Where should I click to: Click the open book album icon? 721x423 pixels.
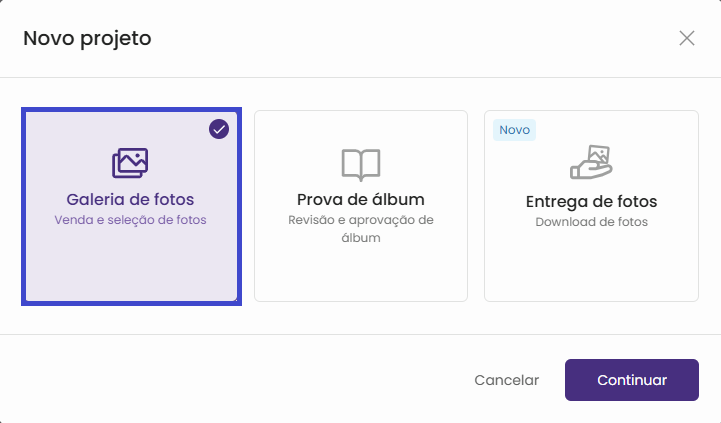point(361,164)
